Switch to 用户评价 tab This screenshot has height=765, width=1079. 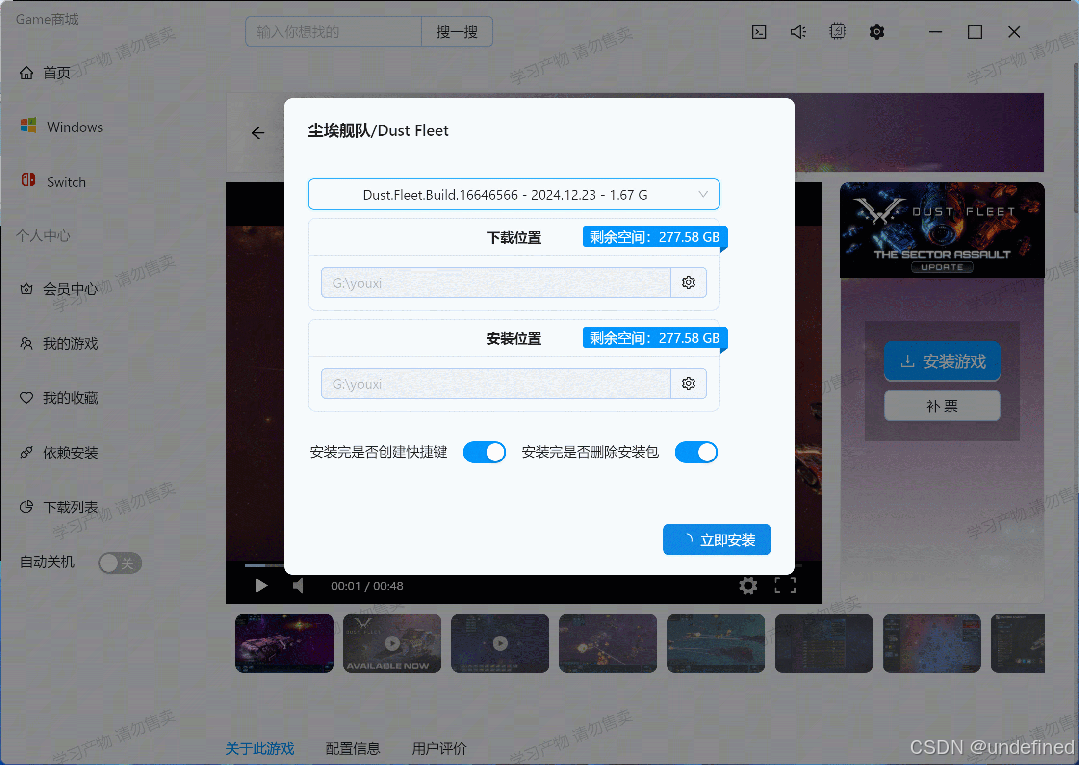(x=439, y=748)
